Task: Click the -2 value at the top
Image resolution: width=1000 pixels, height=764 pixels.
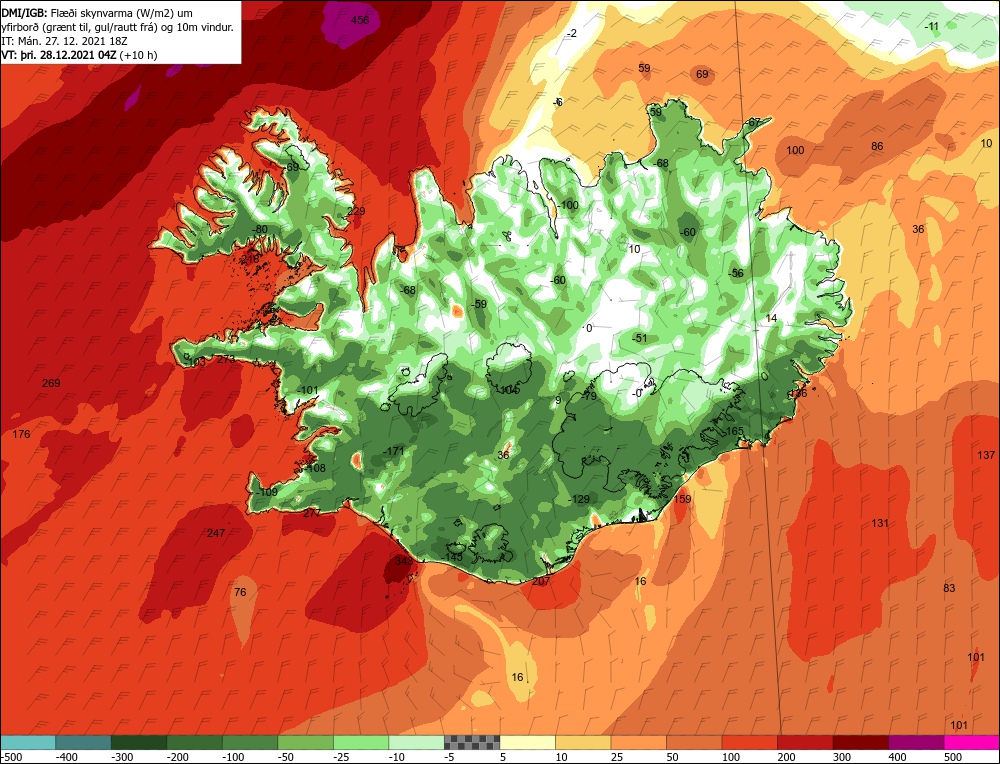Action: (572, 33)
